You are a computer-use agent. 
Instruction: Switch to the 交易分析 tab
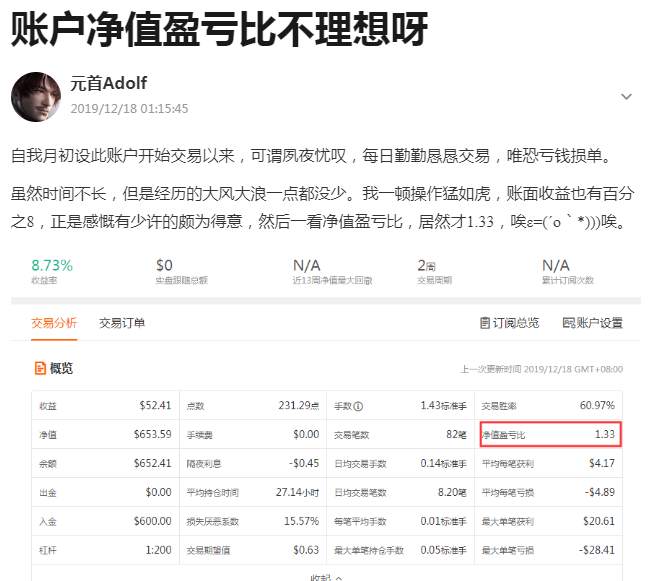click(54, 323)
